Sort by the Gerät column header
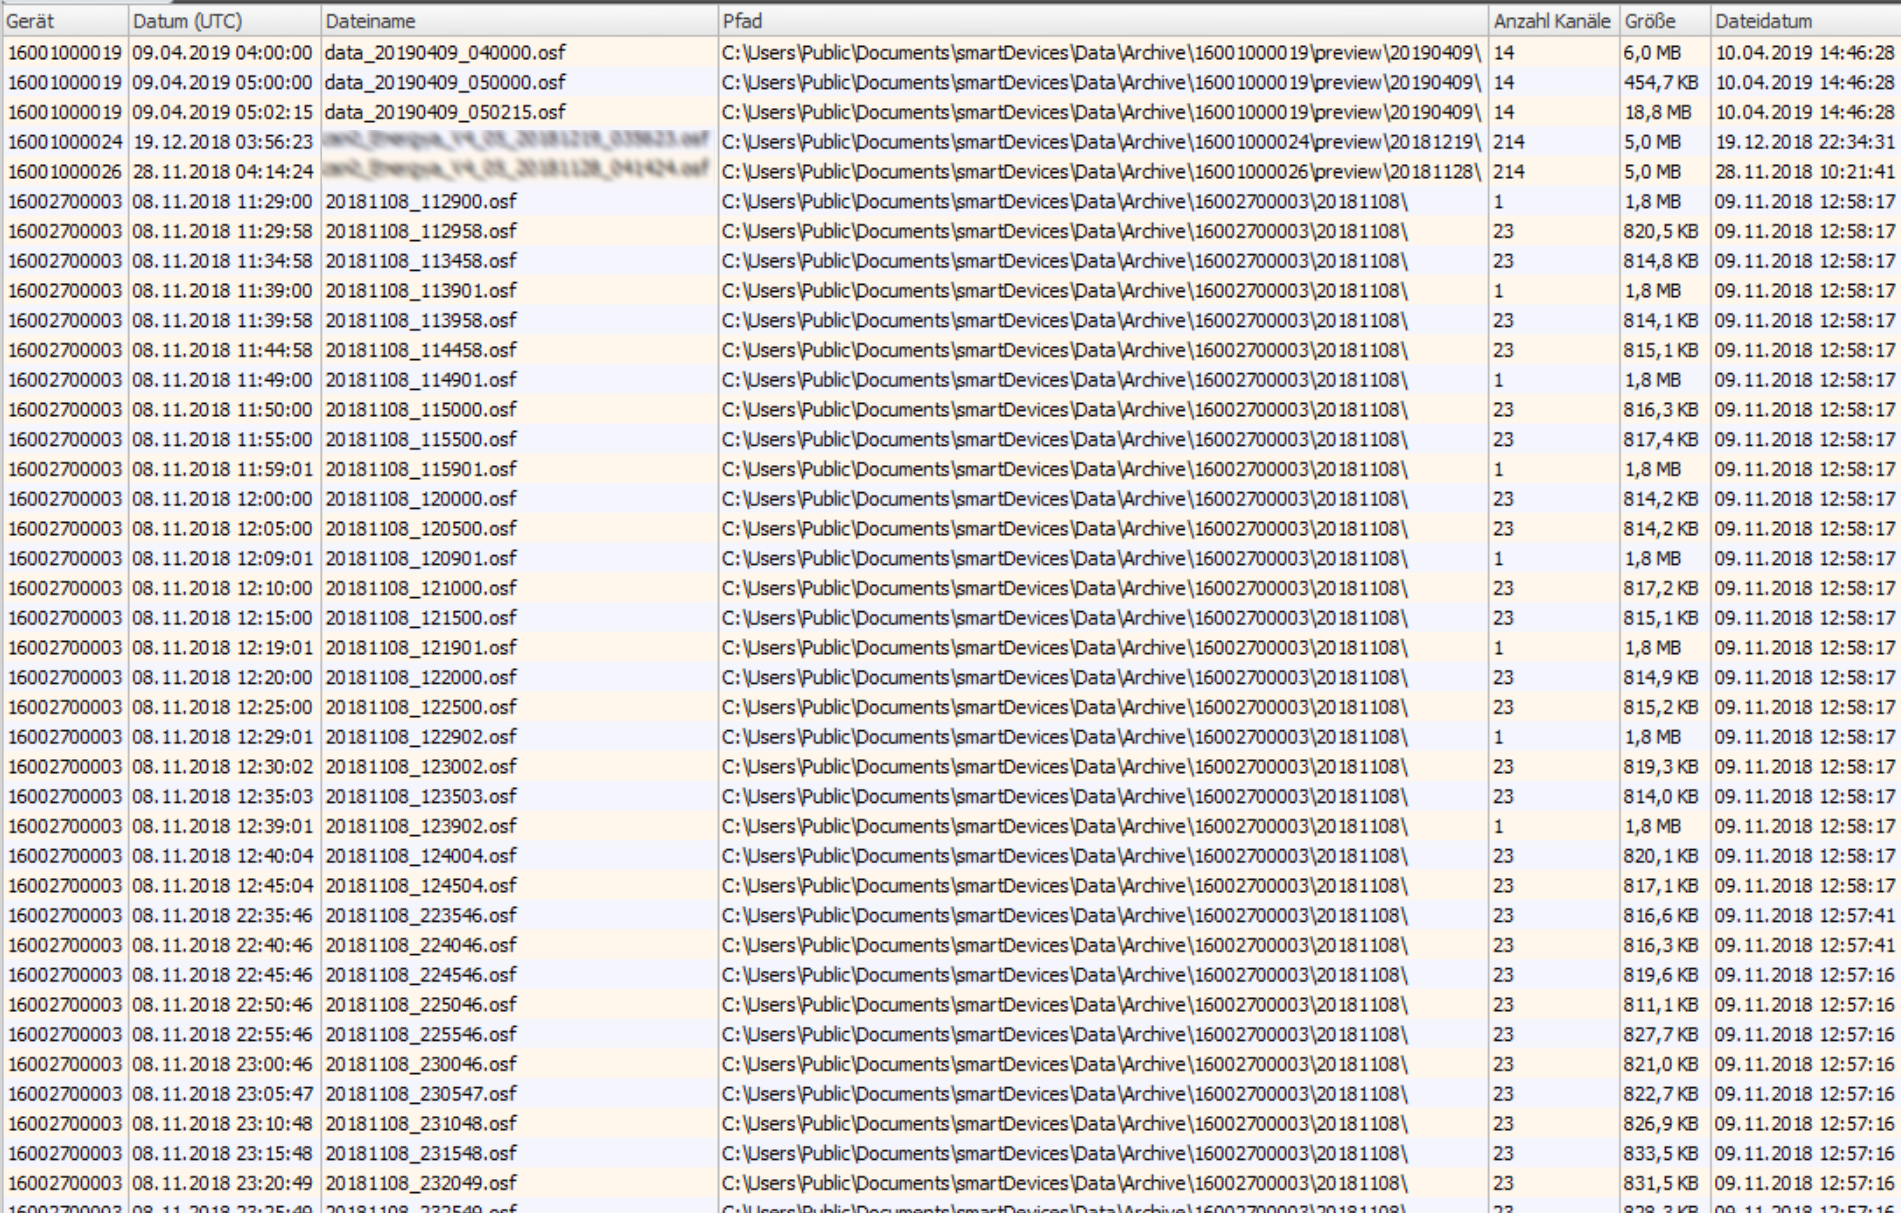This screenshot has height=1213, width=1901. tap(65, 21)
